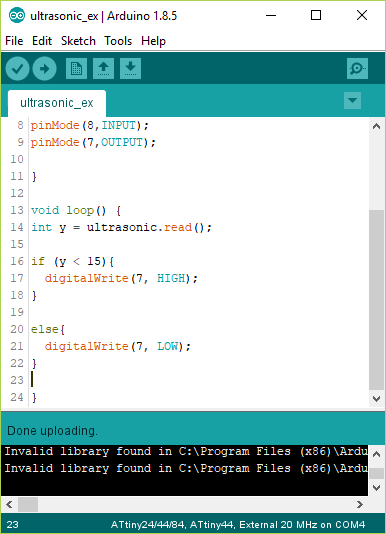Click 'int y = ultrasonic.read();' line
This screenshot has height=534, width=386.
click(121, 227)
